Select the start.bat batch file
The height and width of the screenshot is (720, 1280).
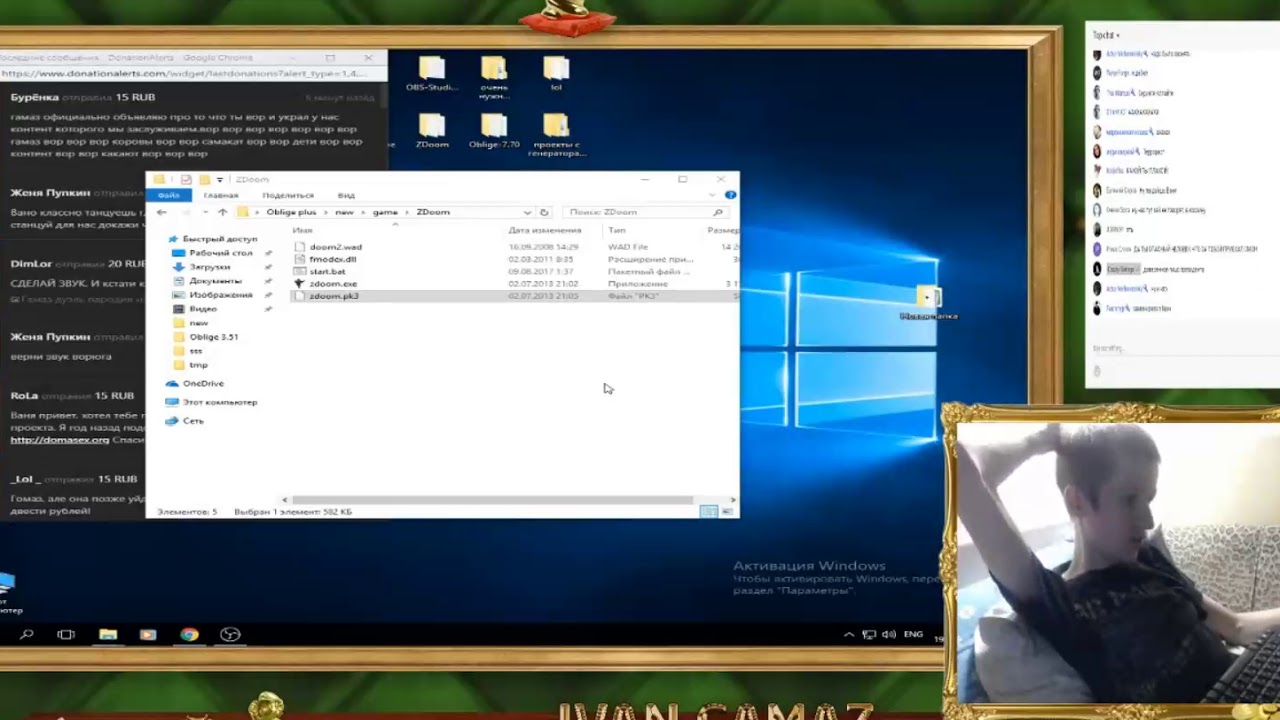327,271
